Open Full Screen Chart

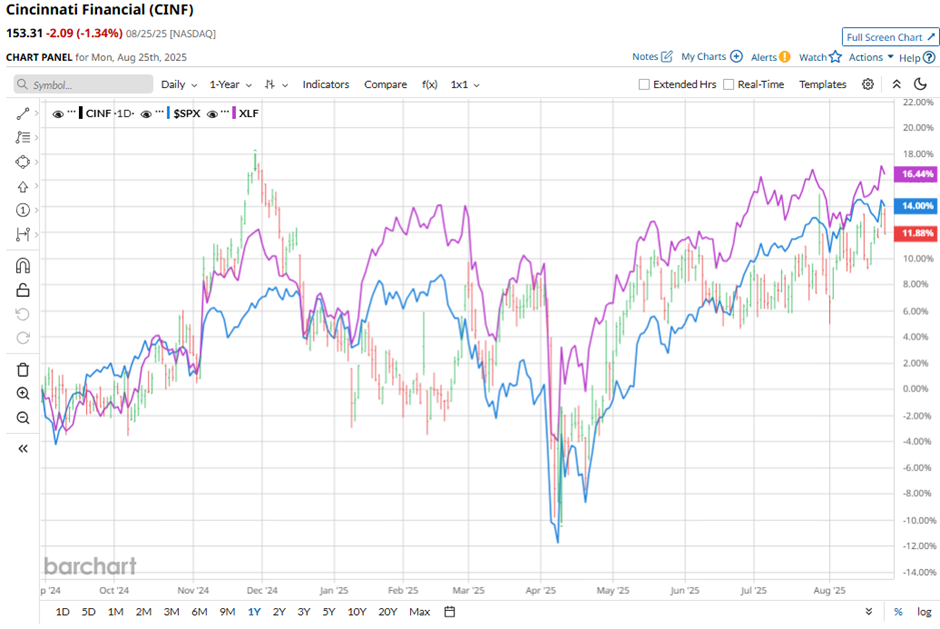click(x=890, y=37)
